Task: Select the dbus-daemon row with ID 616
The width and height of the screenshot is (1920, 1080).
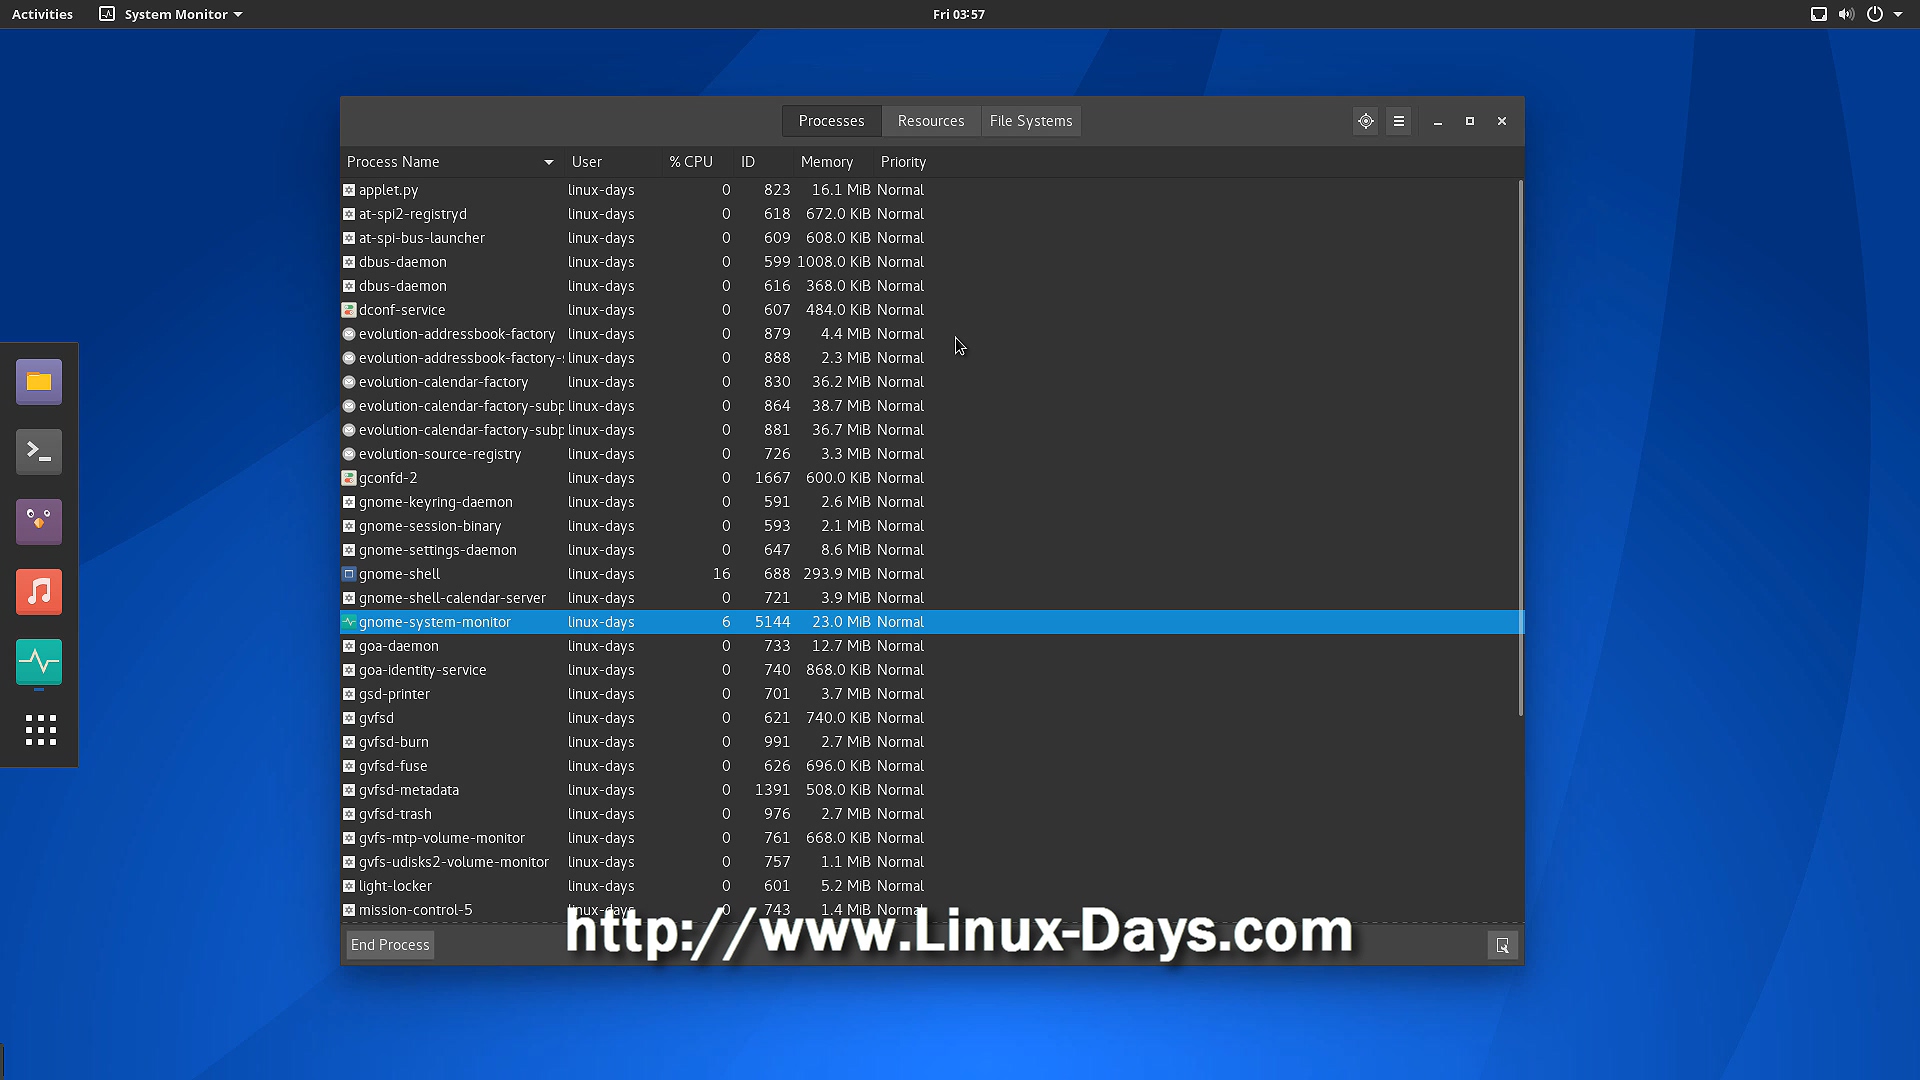Action: click(x=930, y=286)
